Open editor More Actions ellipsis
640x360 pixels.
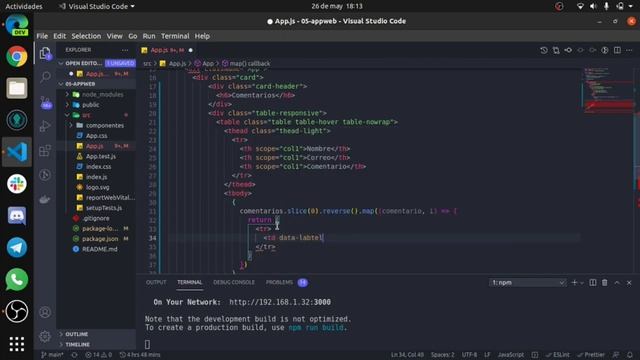pos(629,50)
